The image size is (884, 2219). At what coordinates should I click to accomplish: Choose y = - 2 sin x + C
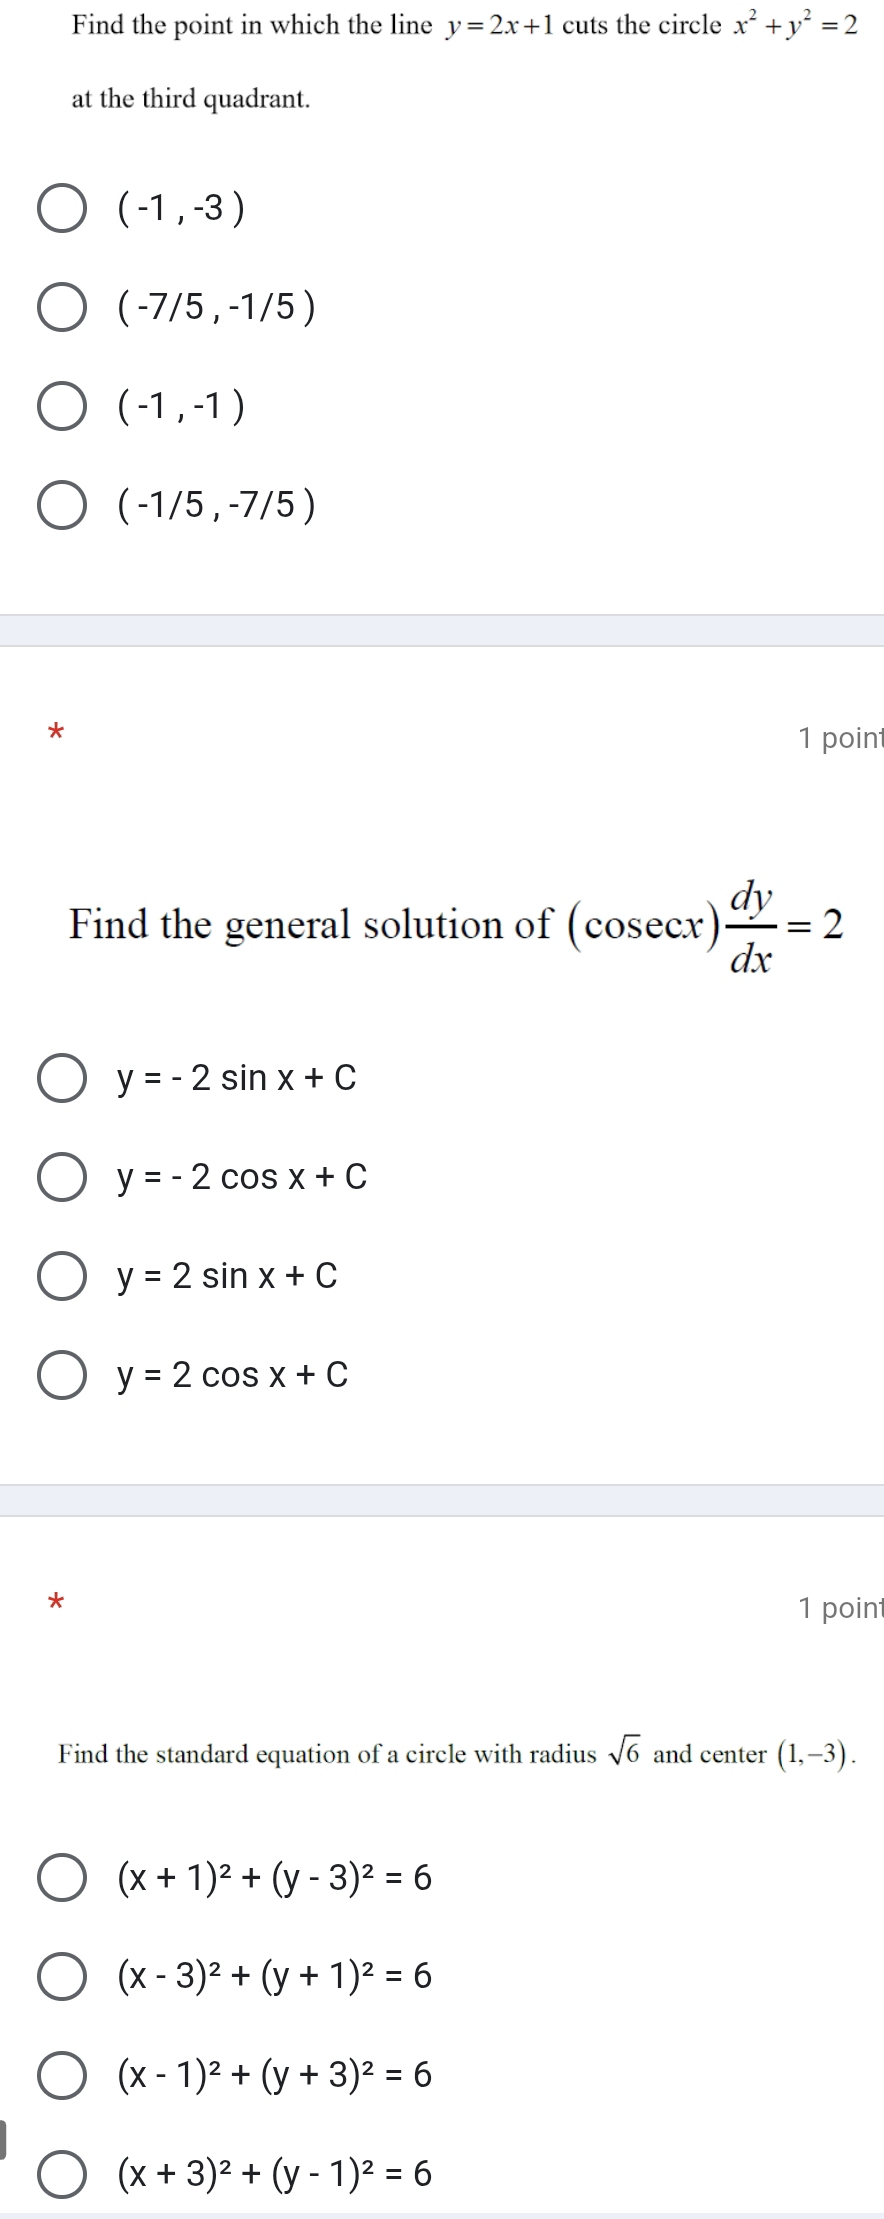tap(62, 1077)
